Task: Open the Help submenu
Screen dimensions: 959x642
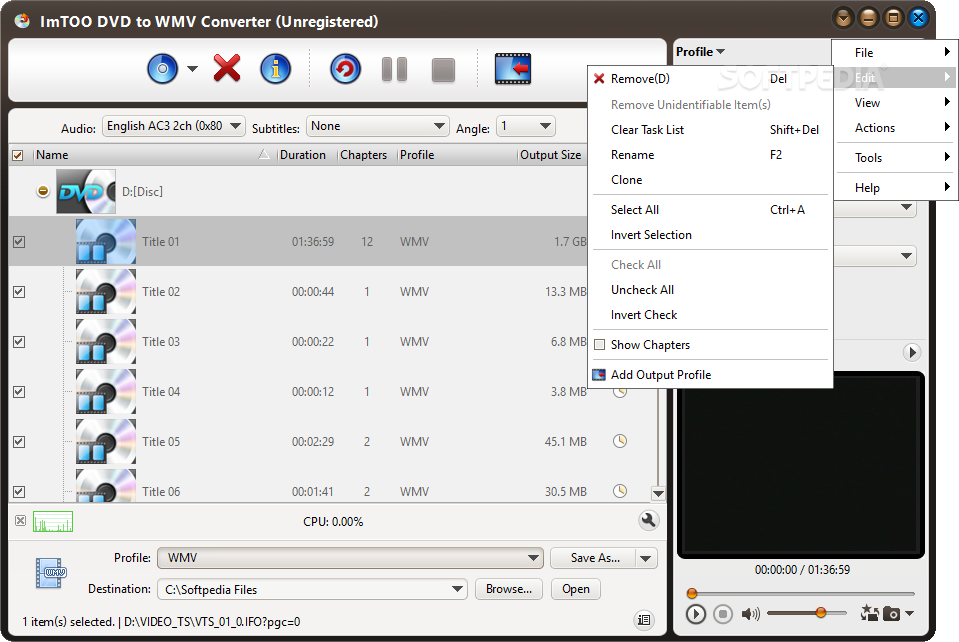Action: click(895, 188)
